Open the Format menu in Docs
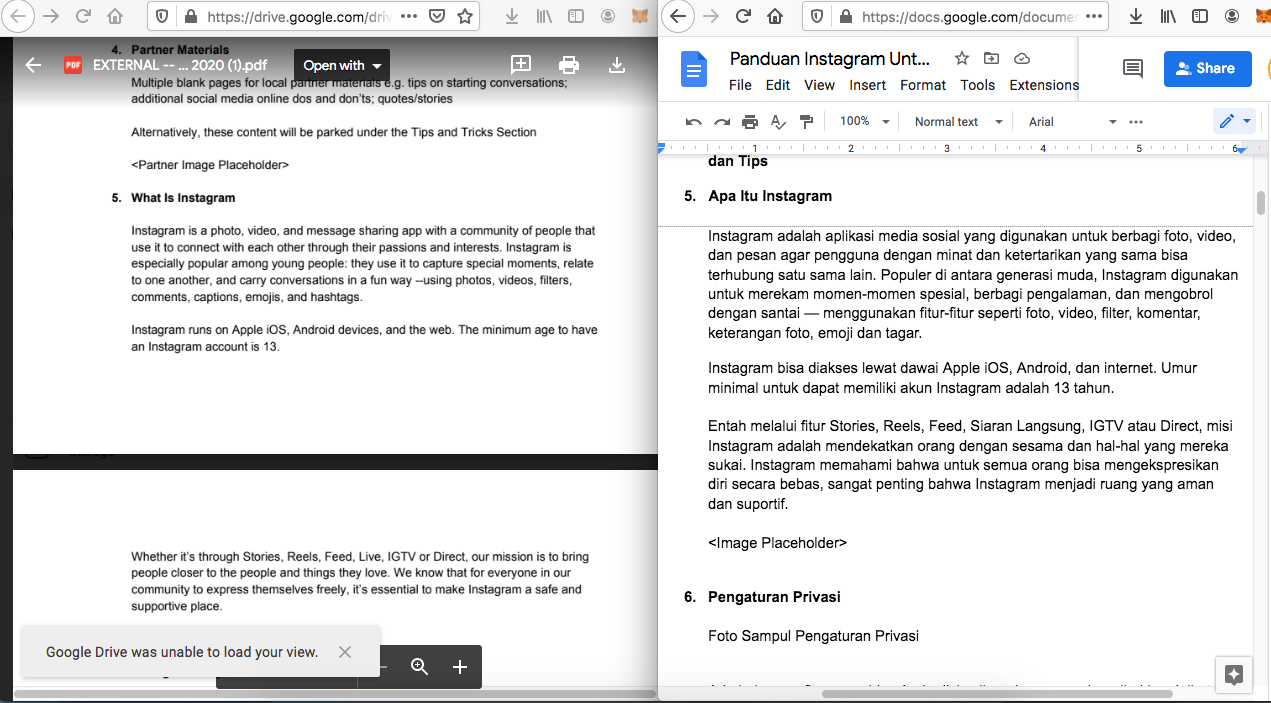The image size is (1271, 703). [x=922, y=85]
